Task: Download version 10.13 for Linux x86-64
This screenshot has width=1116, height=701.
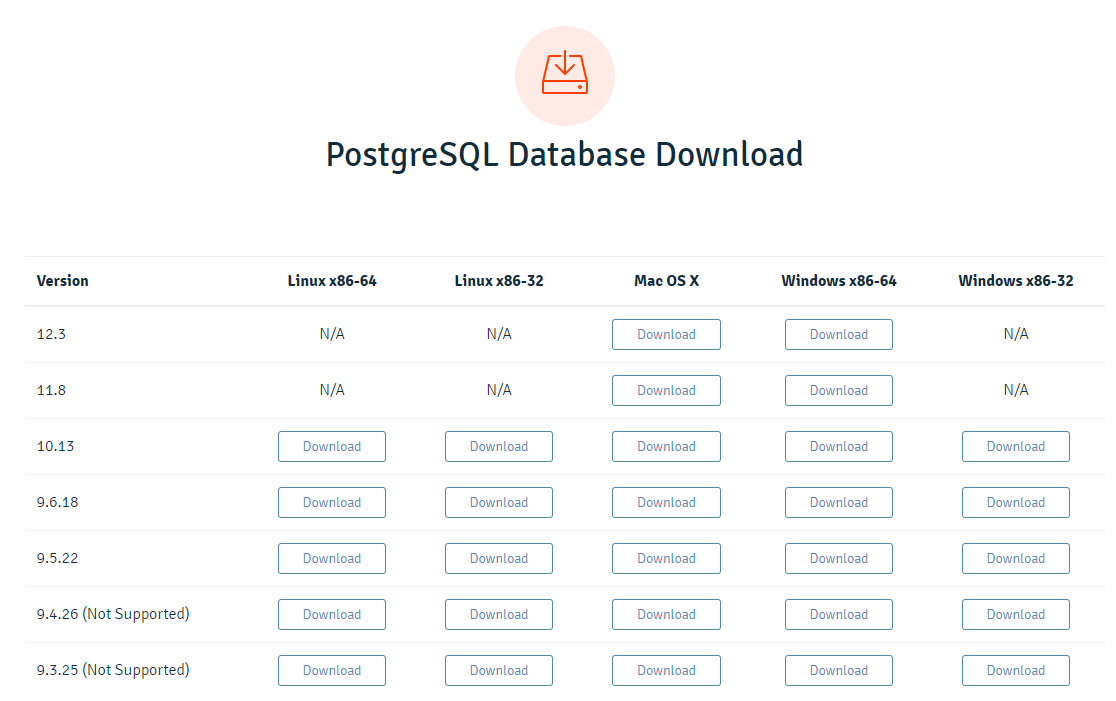Action: coord(332,446)
